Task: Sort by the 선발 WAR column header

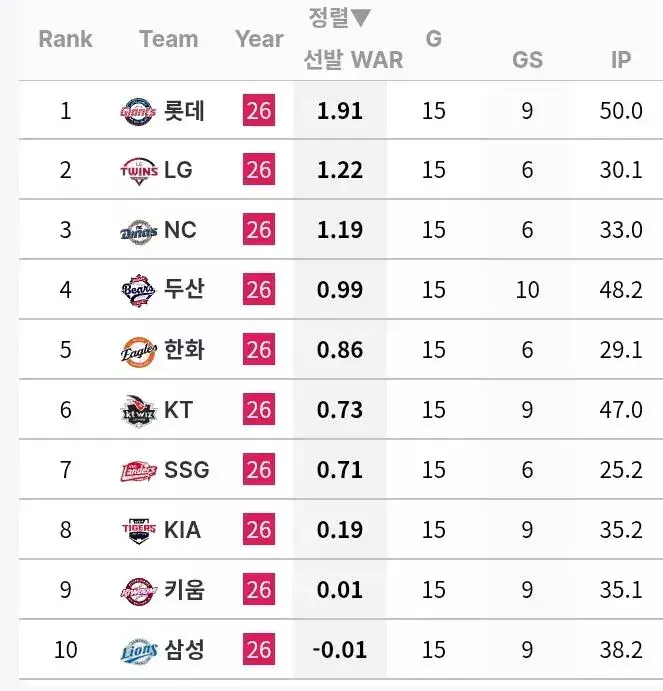Action: coord(353,60)
